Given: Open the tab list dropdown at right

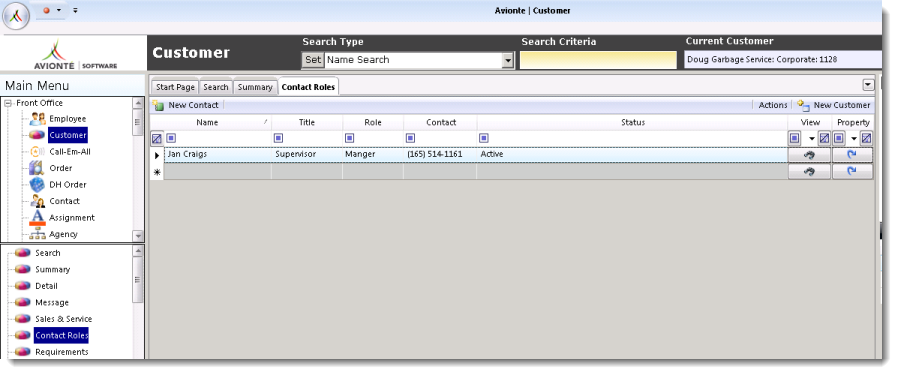Looking at the screenshot, I should click(x=868, y=85).
